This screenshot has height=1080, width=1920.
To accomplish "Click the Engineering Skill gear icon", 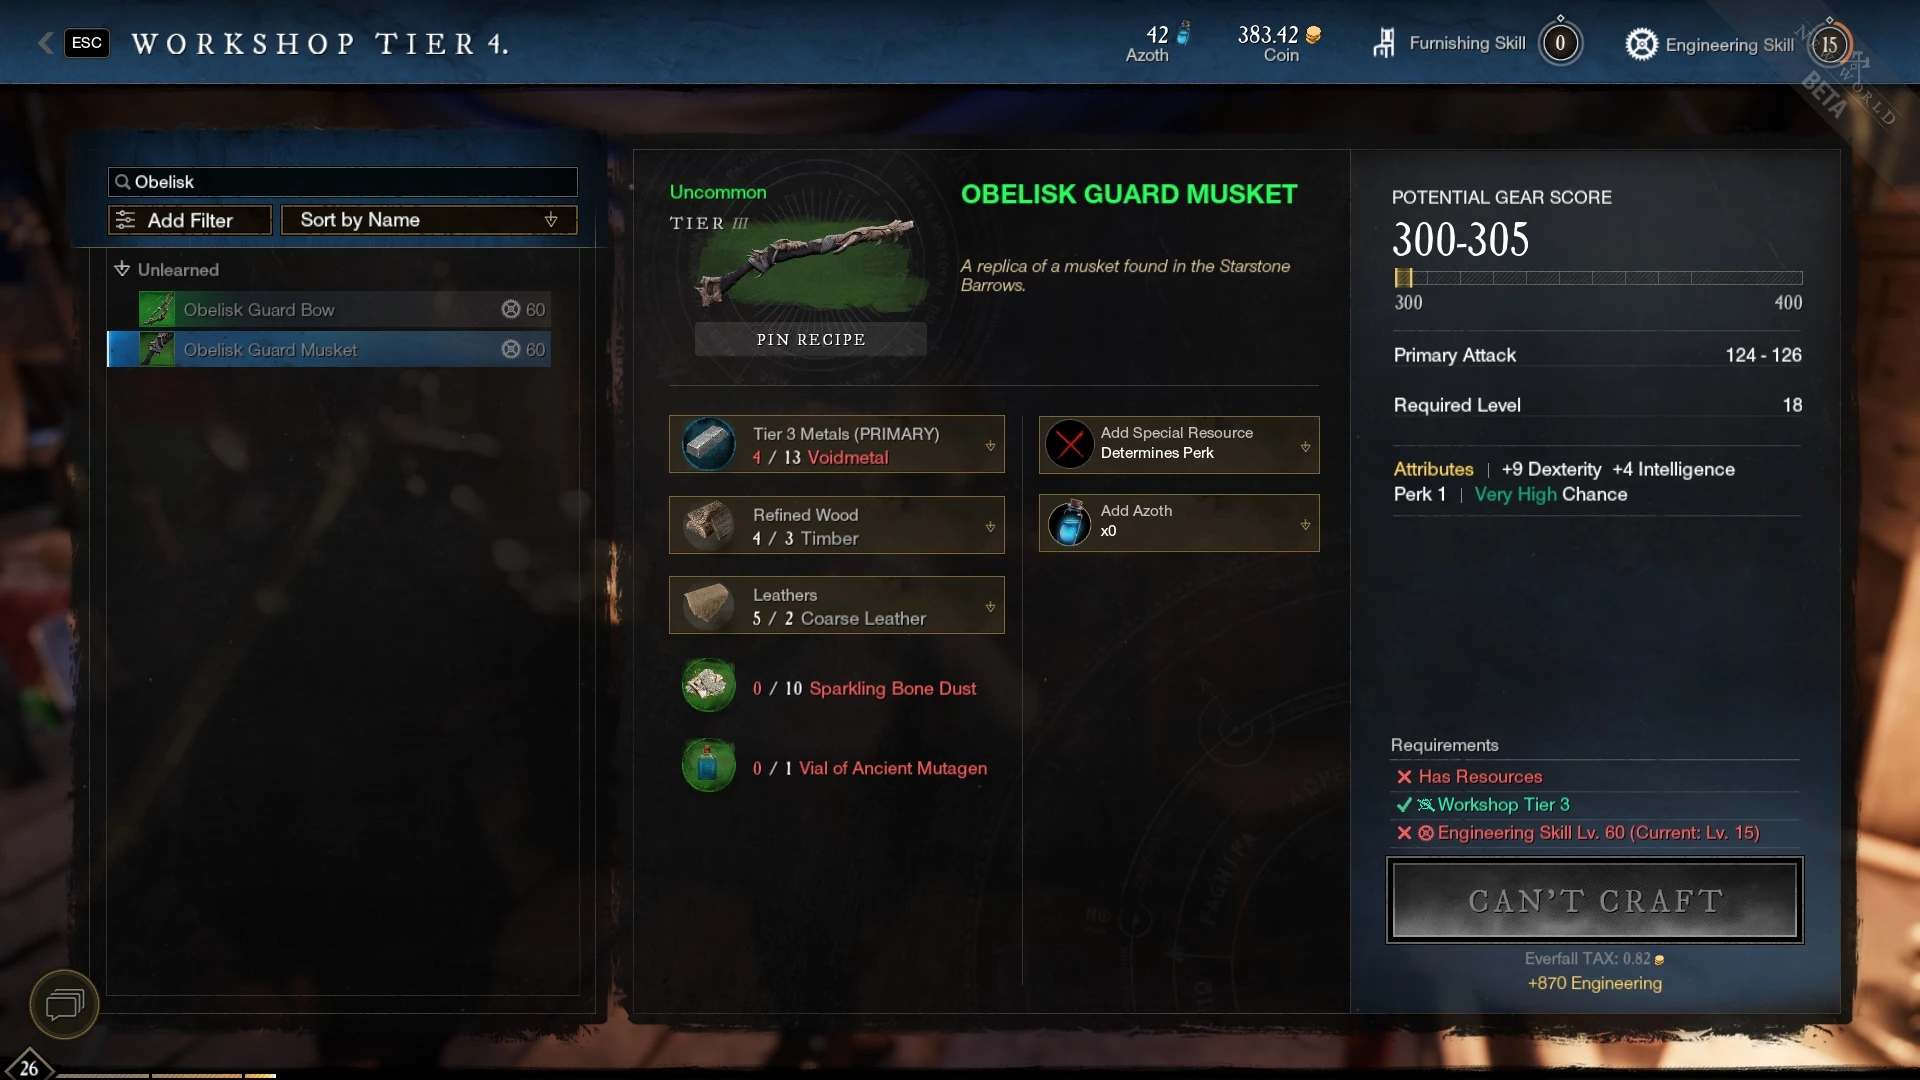I will click(x=1641, y=44).
